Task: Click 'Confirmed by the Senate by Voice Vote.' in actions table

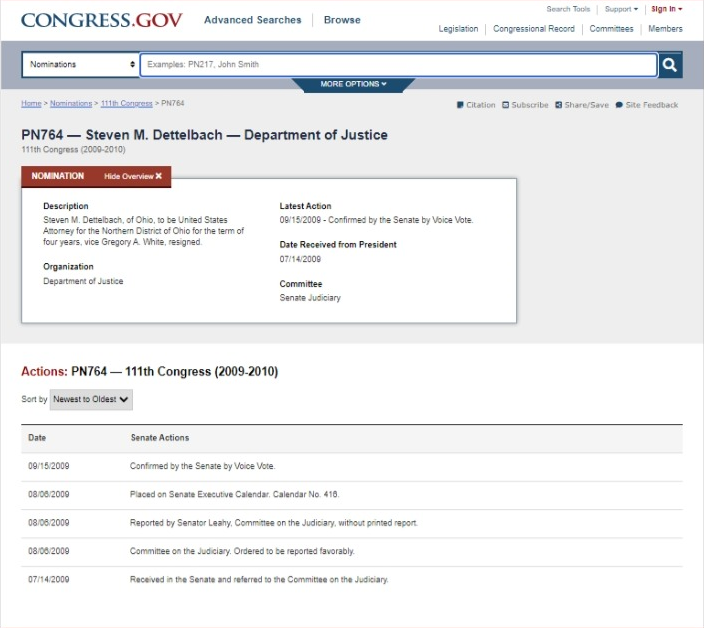Action: (x=202, y=466)
